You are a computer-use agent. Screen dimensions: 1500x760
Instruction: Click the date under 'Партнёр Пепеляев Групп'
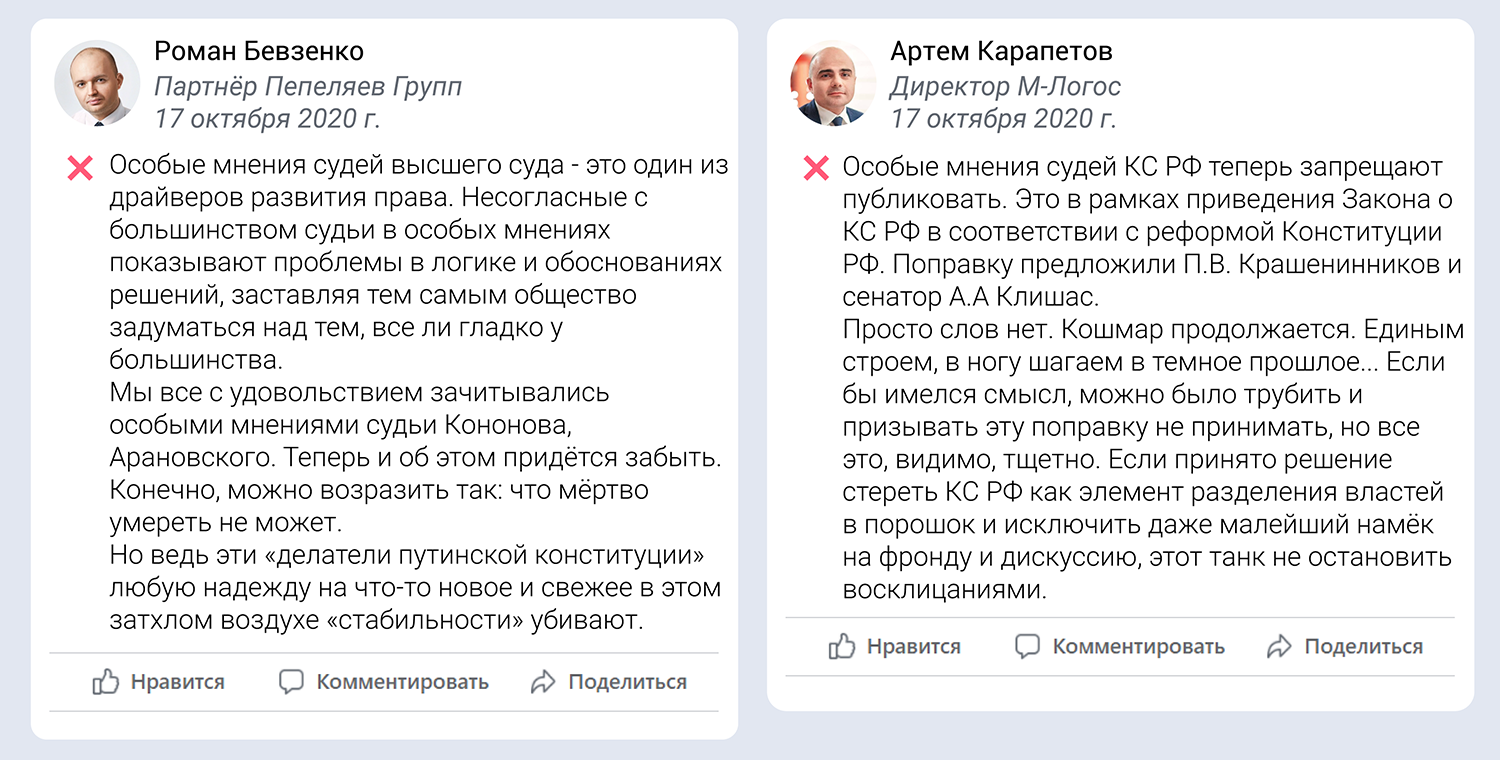point(267,119)
